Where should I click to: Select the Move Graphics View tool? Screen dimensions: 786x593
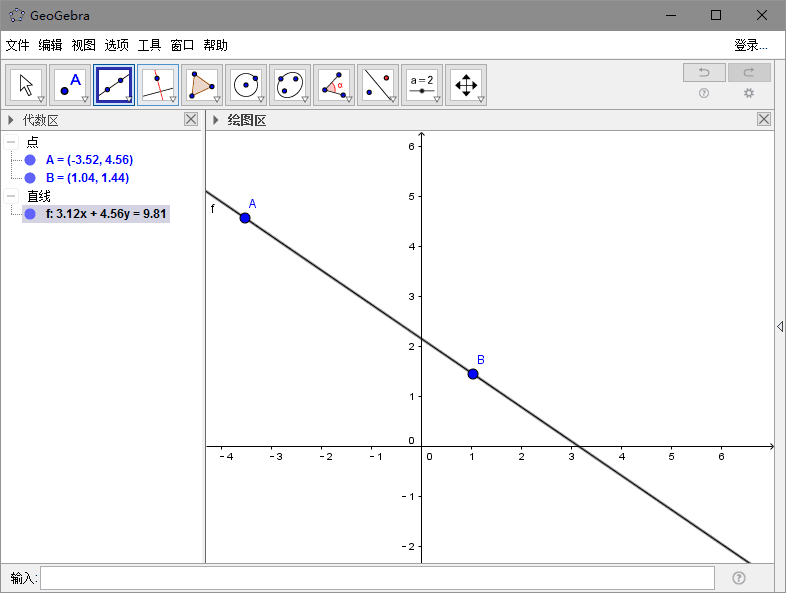click(x=466, y=85)
